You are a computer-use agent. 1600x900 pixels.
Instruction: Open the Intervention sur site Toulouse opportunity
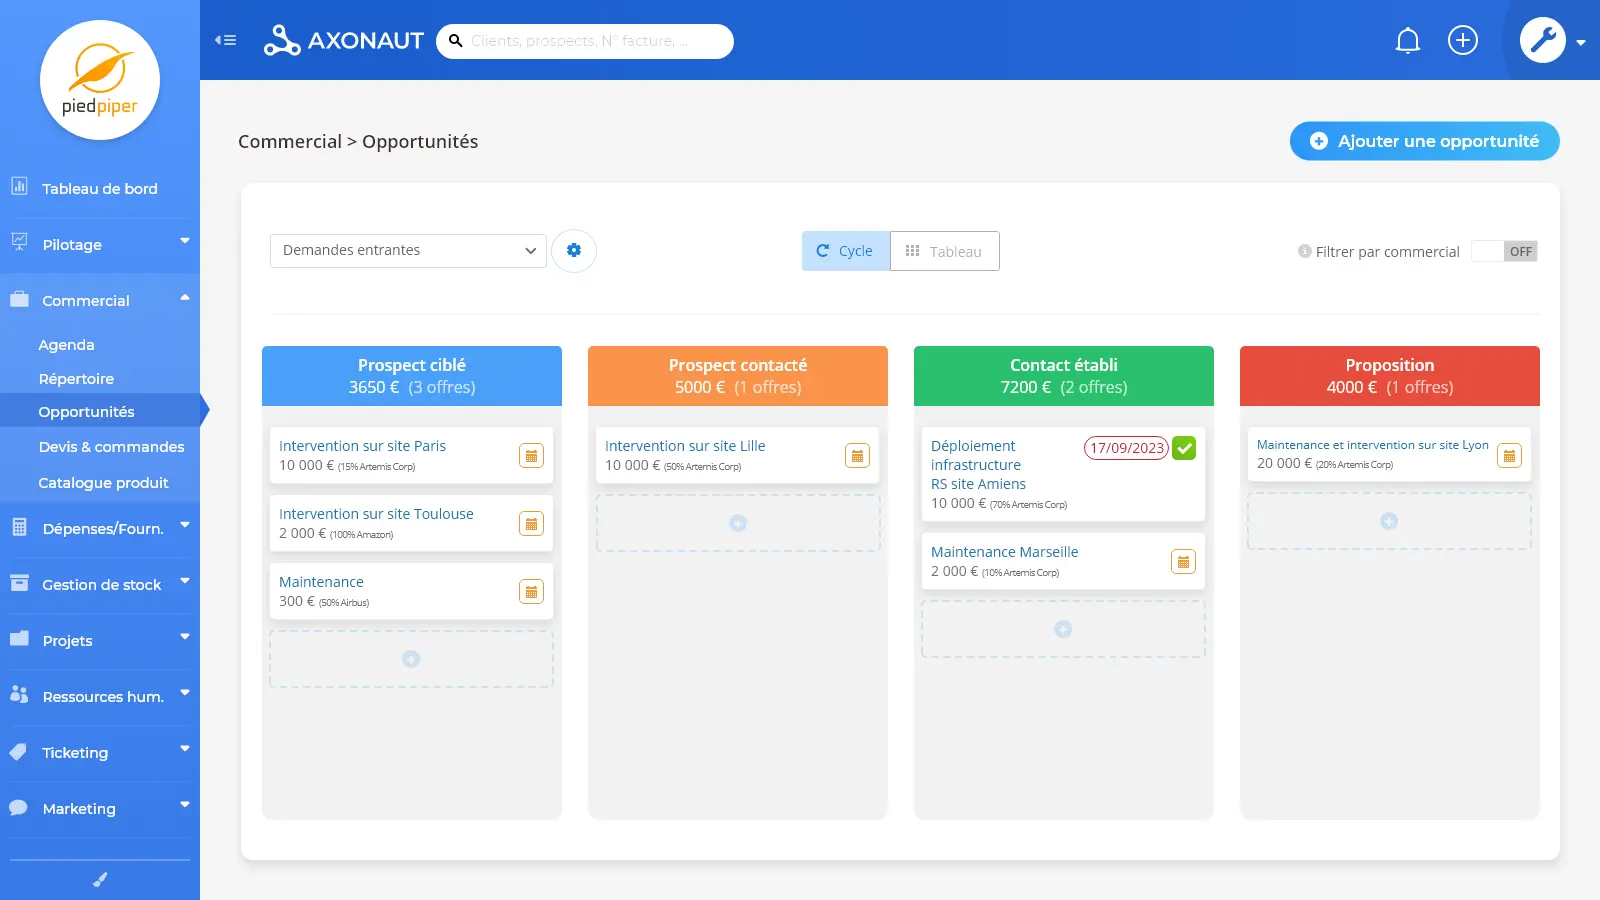coord(376,514)
